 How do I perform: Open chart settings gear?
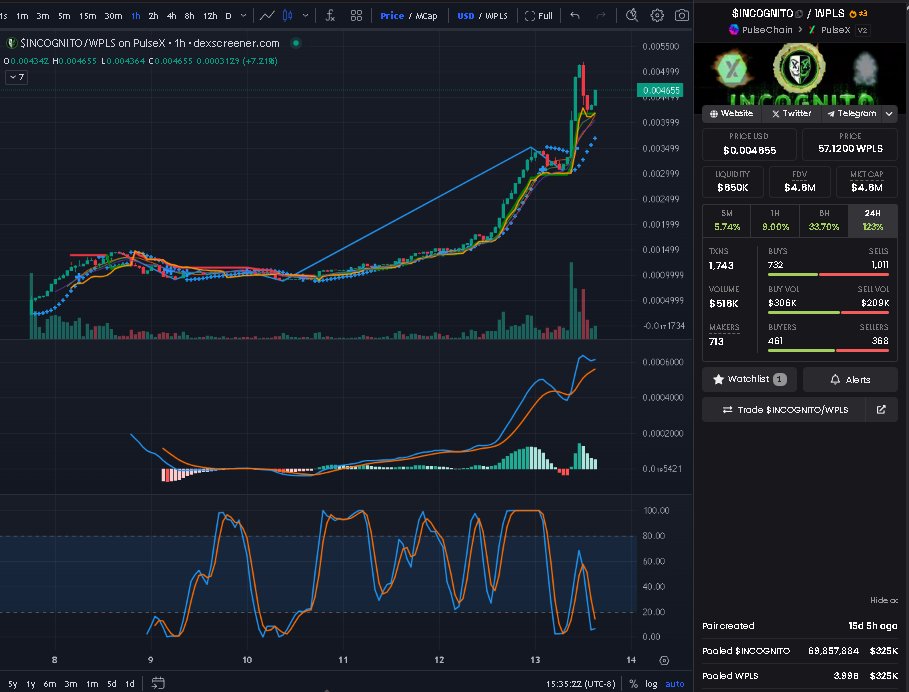[x=657, y=16]
